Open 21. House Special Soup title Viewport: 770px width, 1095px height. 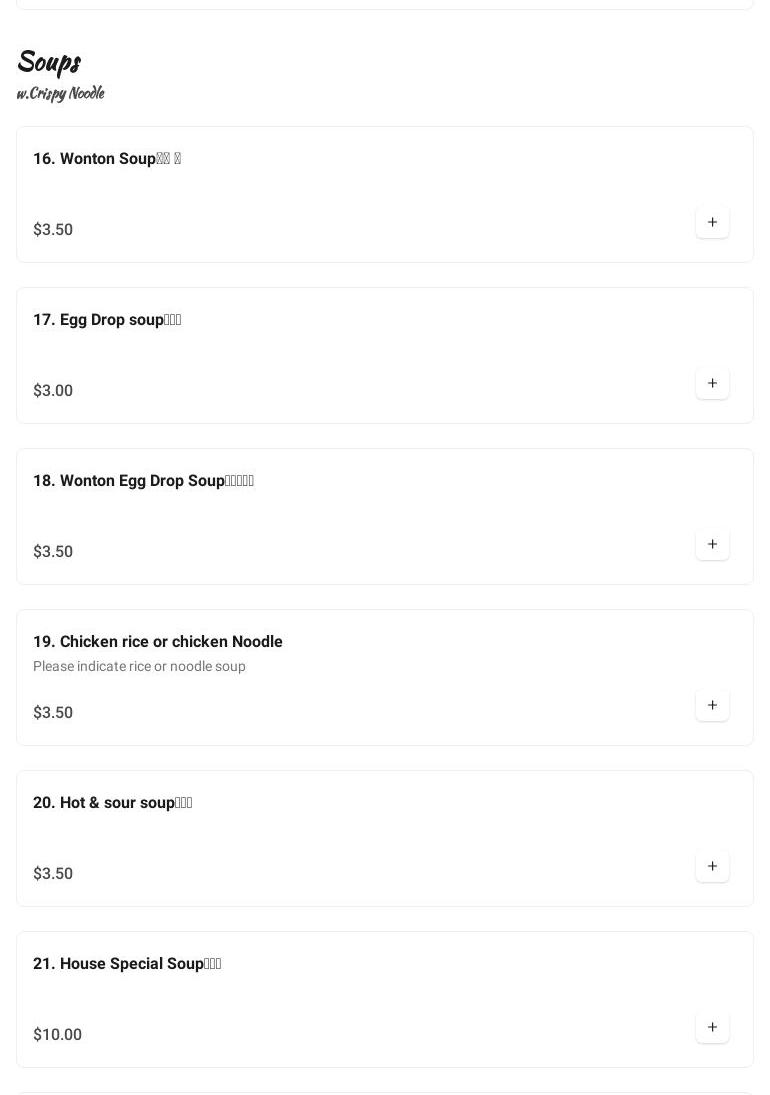coord(127,964)
